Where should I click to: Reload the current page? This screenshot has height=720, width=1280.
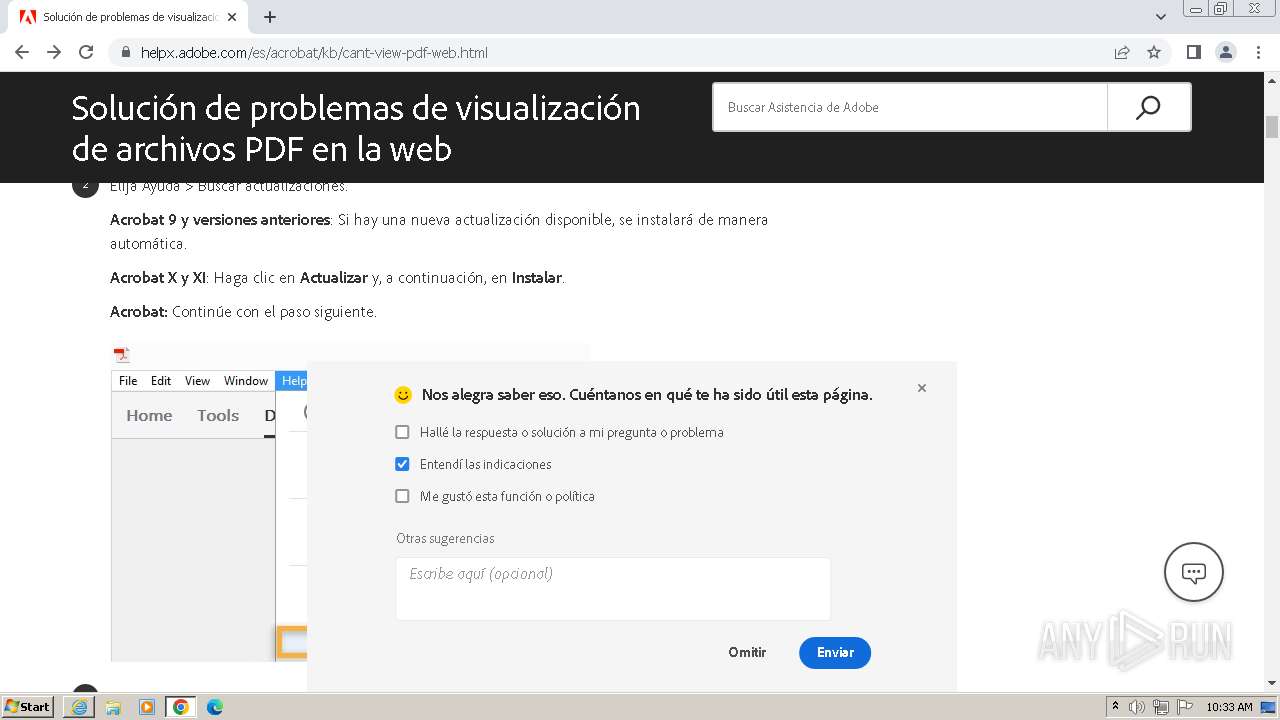tap(86, 52)
